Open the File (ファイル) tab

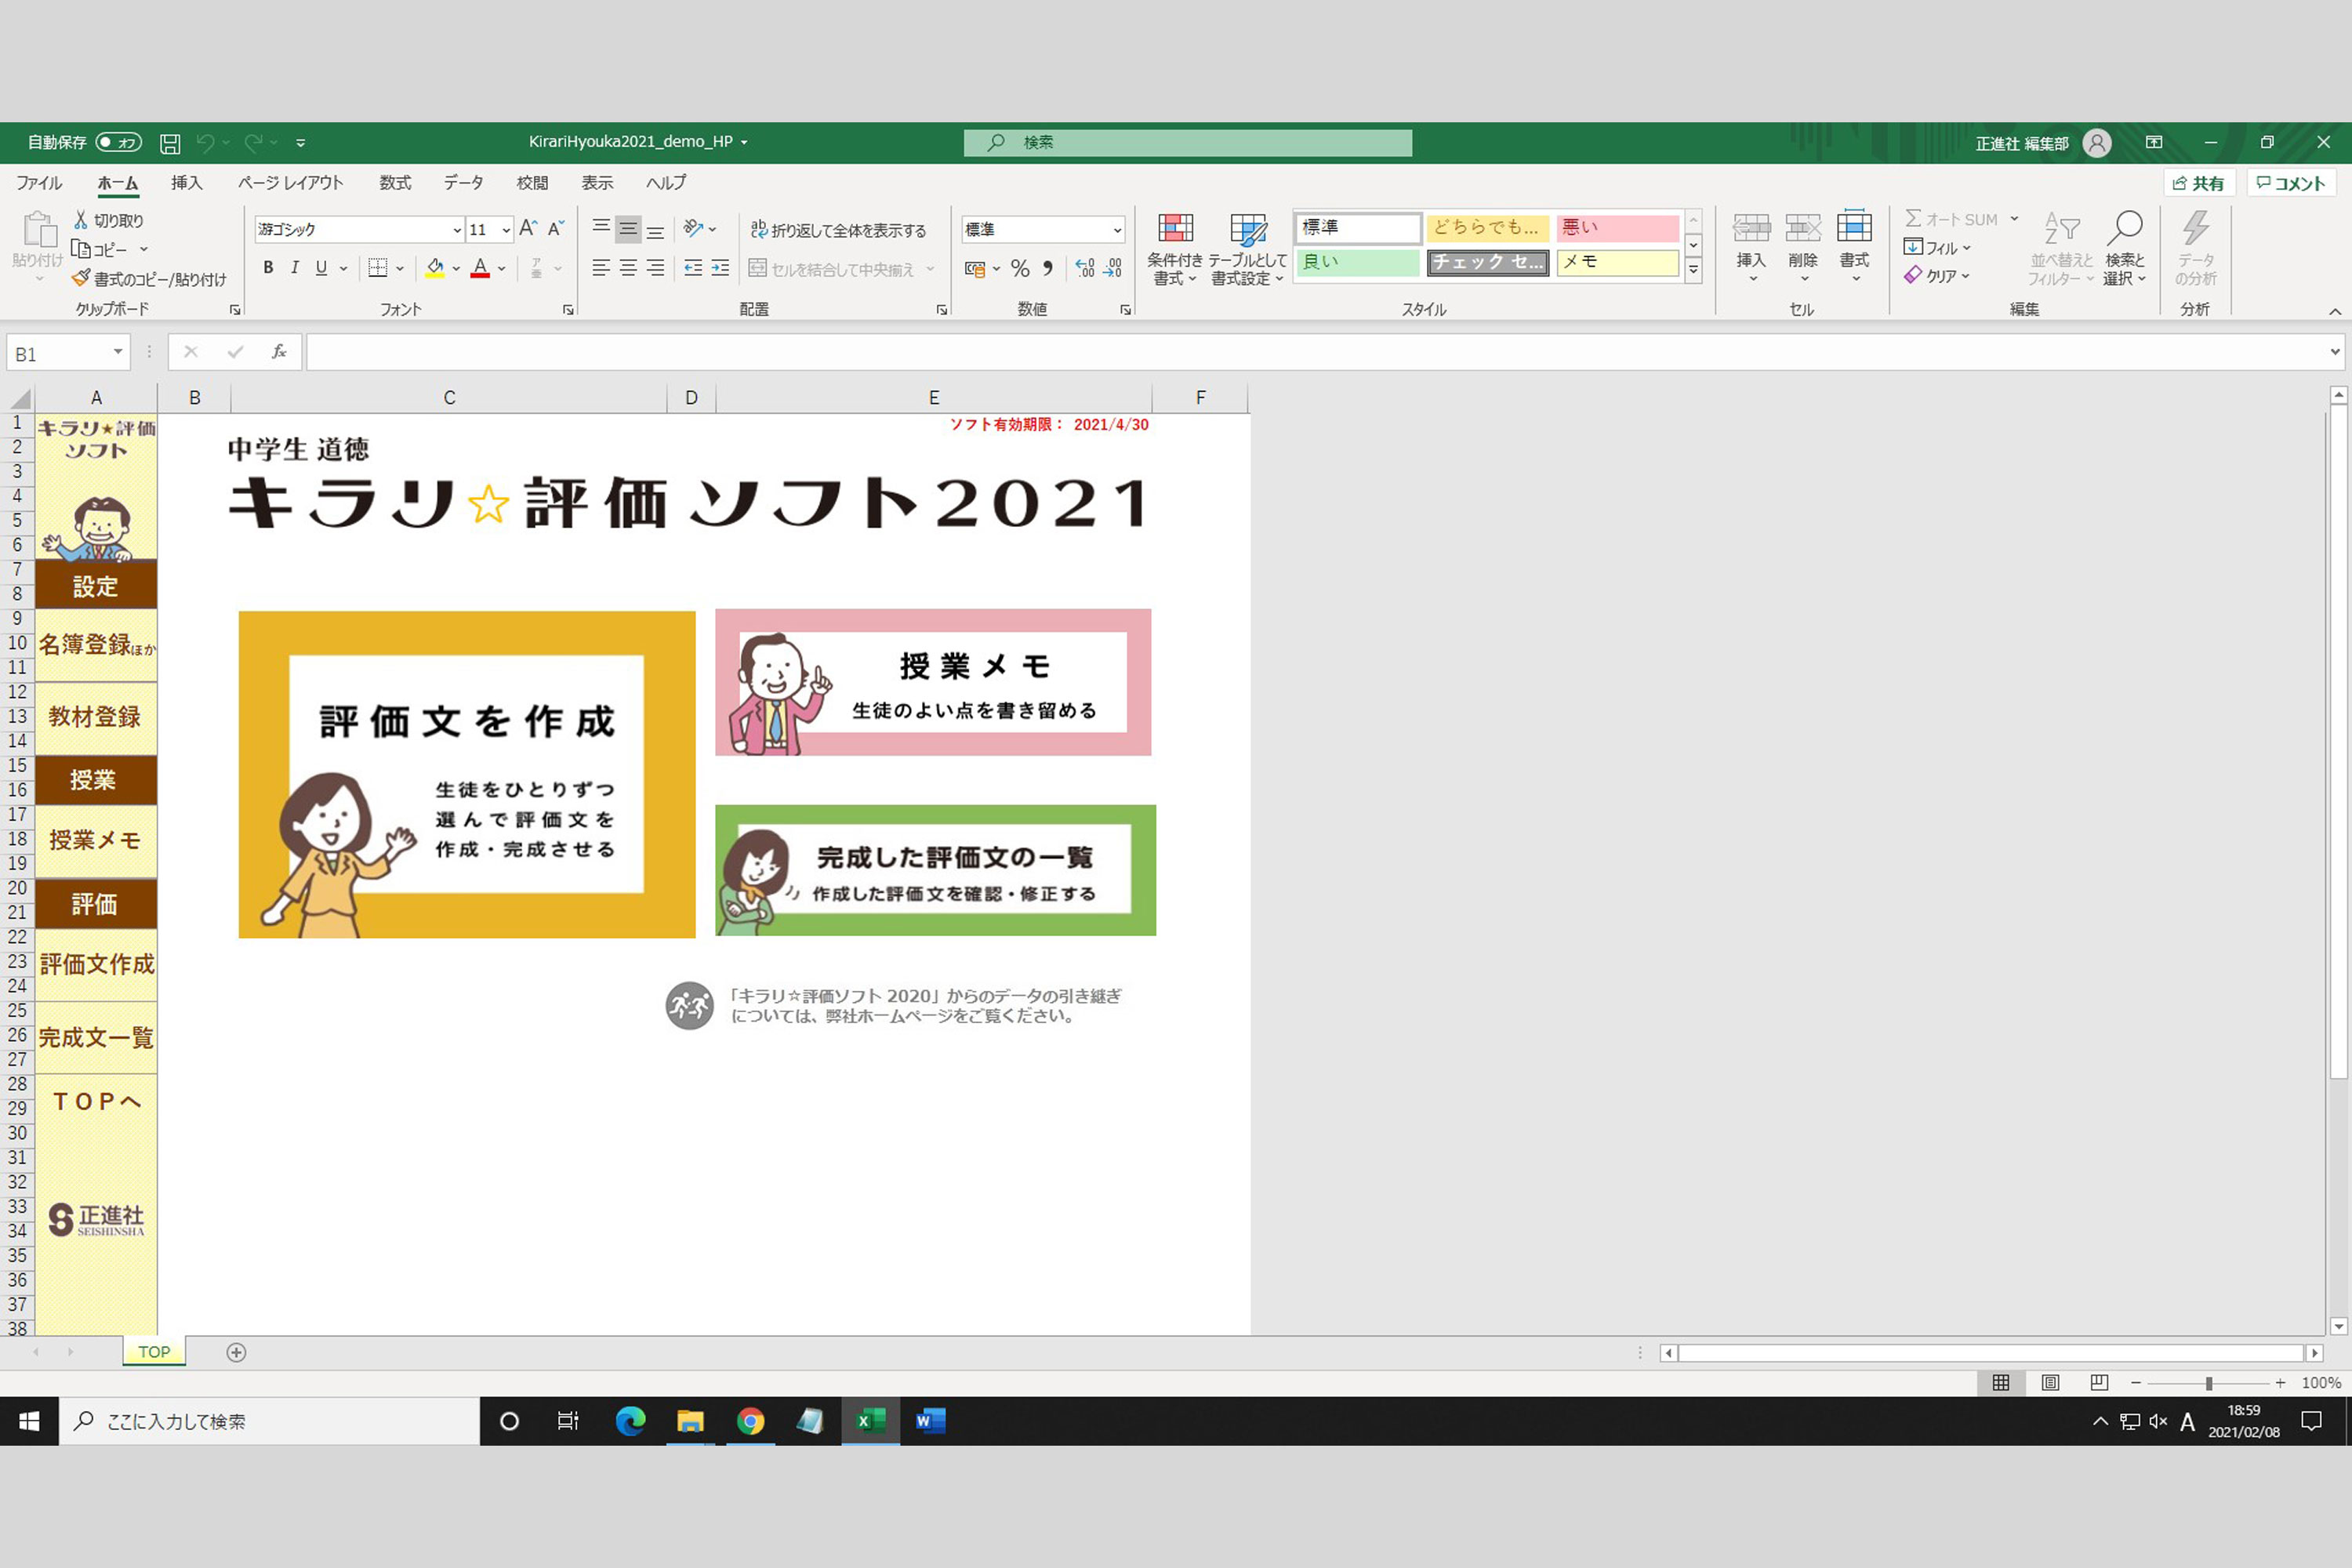coord(39,183)
